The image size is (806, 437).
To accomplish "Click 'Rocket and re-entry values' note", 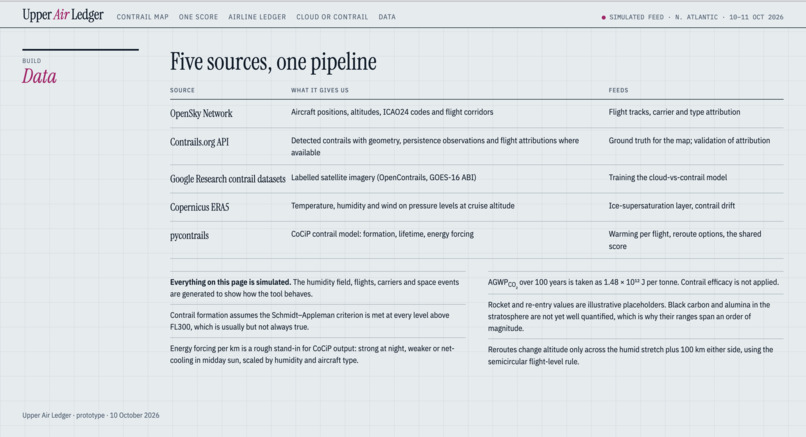I will click(629, 316).
